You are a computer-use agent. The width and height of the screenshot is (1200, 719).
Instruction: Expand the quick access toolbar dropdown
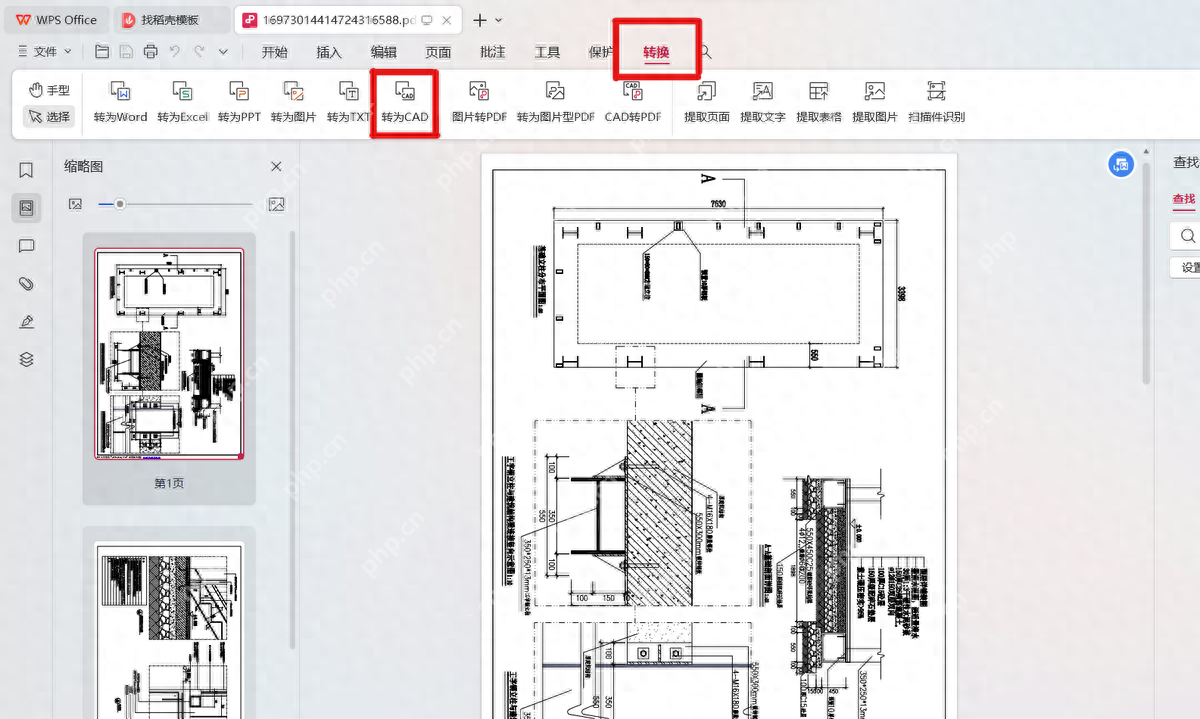click(223, 51)
